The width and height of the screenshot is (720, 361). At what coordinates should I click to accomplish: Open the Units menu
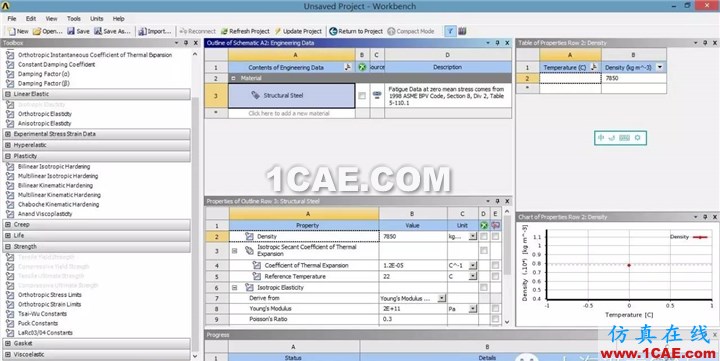pyautogui.click(x=96, y=19)
